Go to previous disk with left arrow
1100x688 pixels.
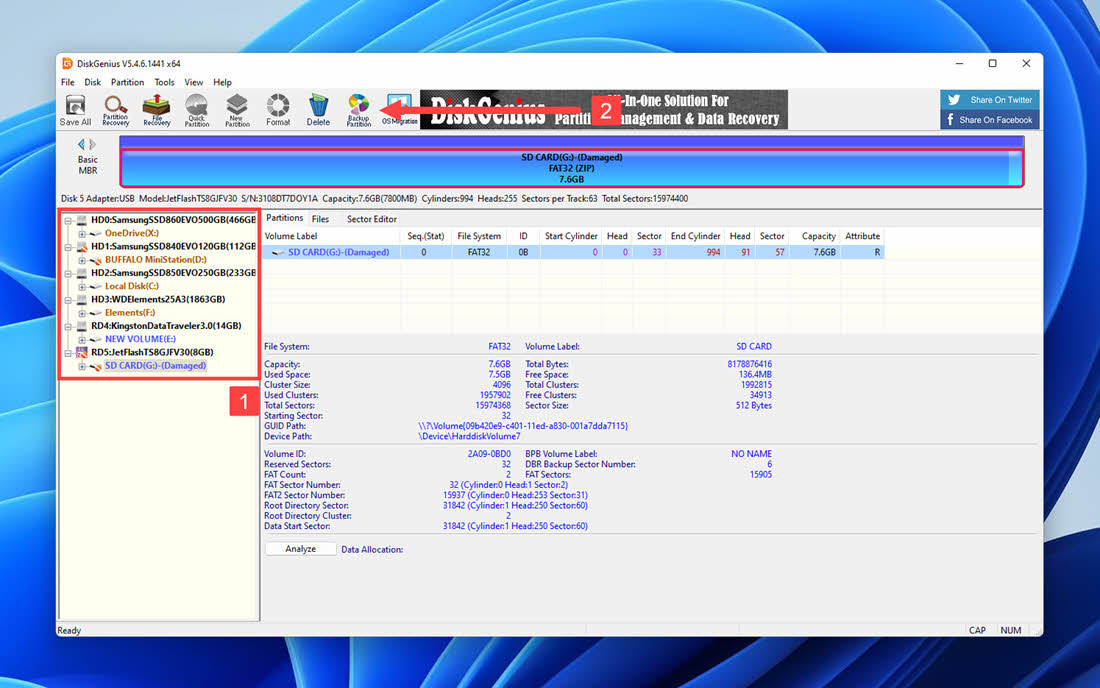(81, 144)
